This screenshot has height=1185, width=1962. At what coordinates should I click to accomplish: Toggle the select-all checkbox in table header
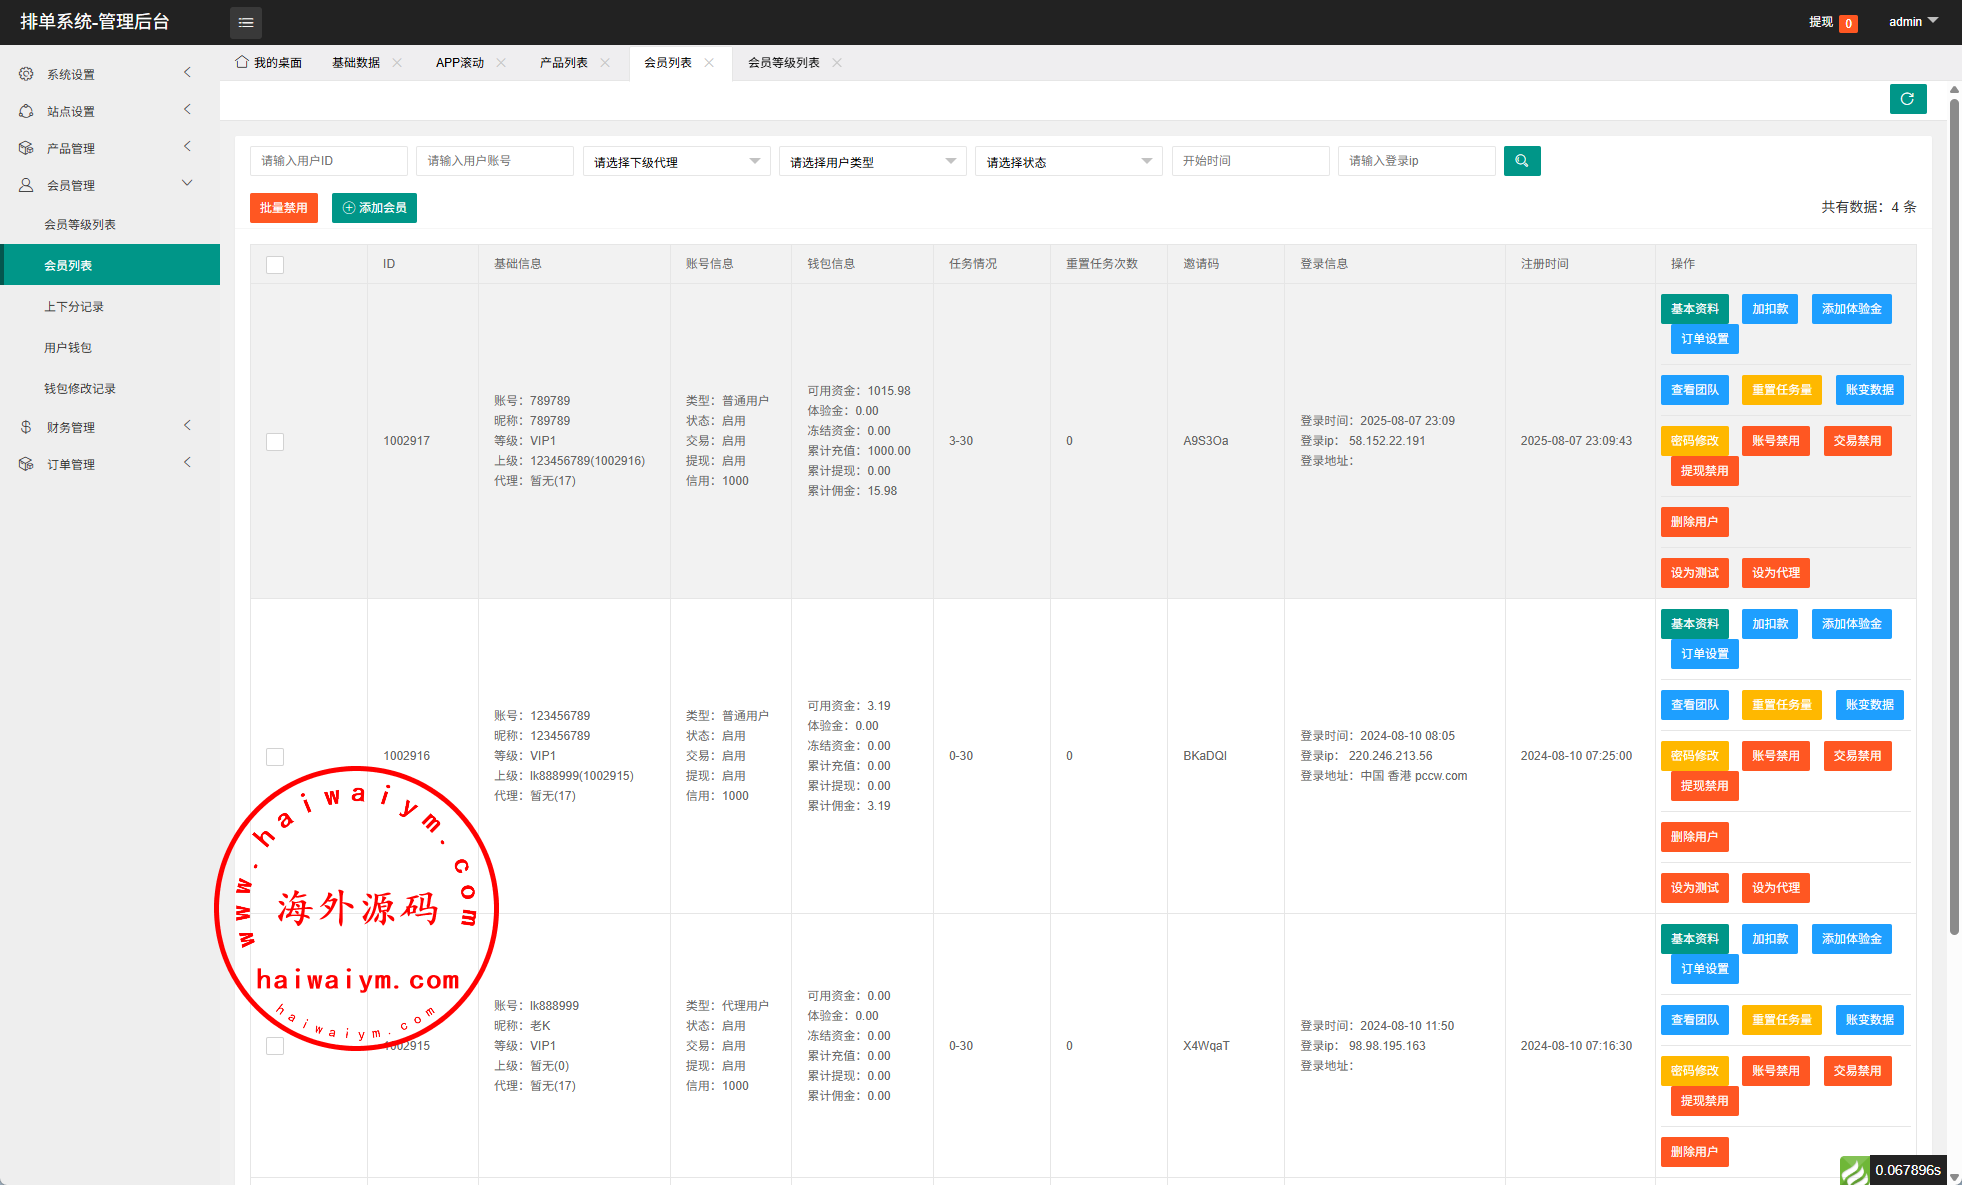(275, 265)
